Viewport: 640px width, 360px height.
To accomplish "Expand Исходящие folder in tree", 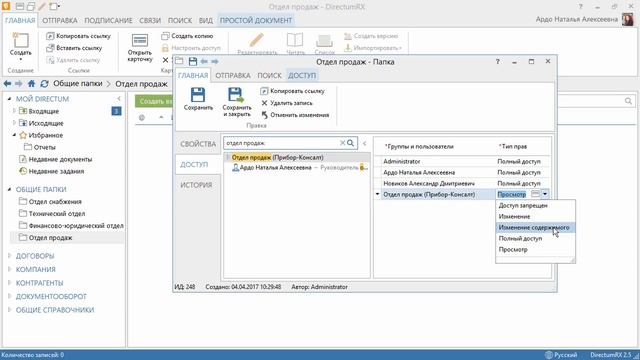I will tap(14, 123).
